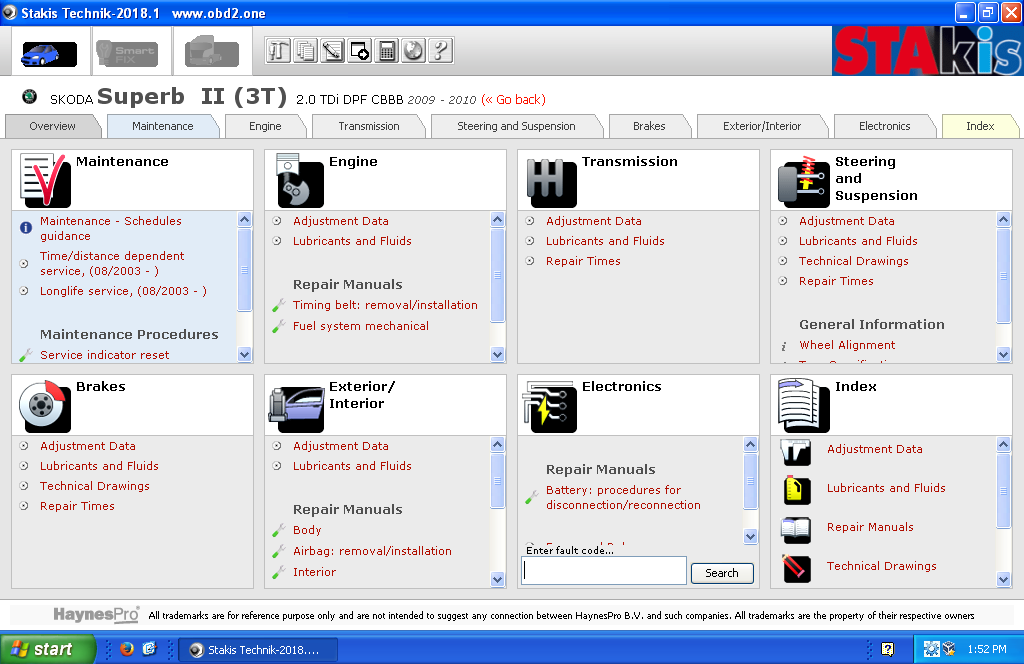Click the Skoda logo beside the model name
This screenshot has height=664, width=1024.
29,97
